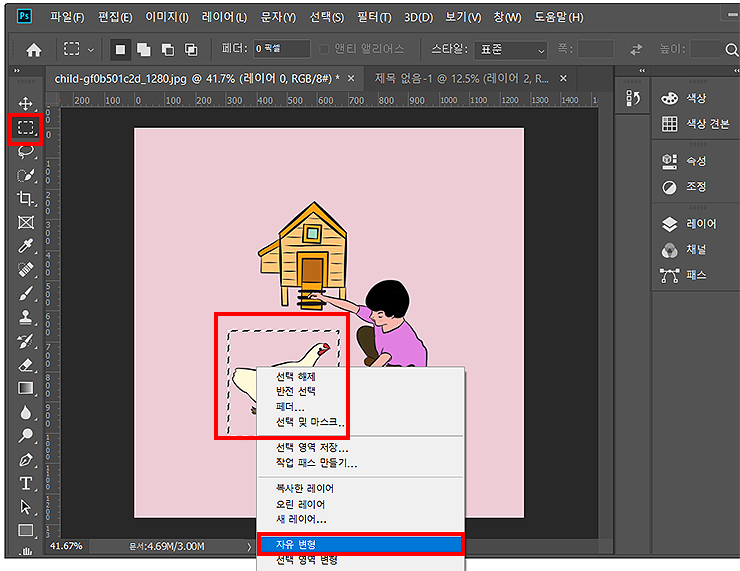This screenshot has width=740, height=571.
Task: Open the 색상 panel
Action: click(x=684, y=98)
